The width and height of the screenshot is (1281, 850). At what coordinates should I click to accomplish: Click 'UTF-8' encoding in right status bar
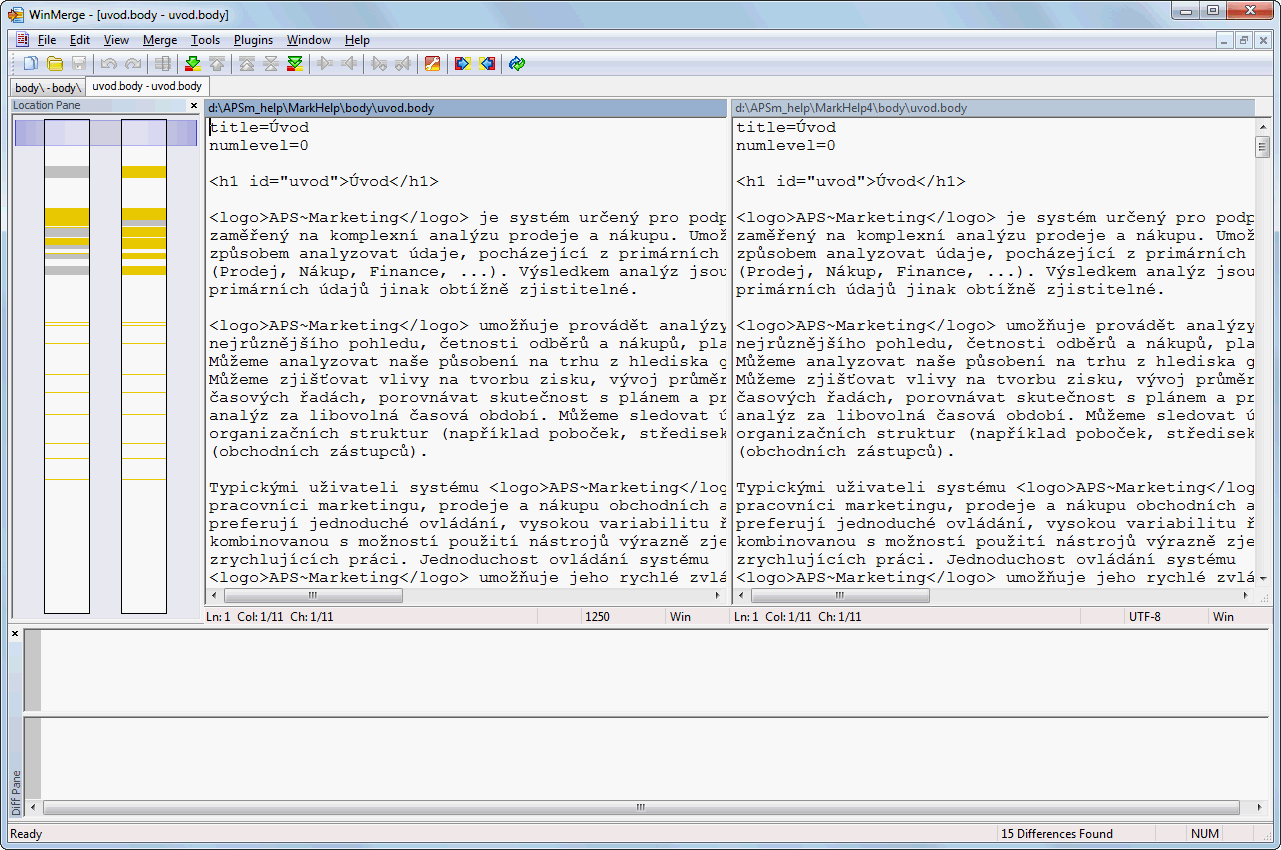tap(1145, 617)
